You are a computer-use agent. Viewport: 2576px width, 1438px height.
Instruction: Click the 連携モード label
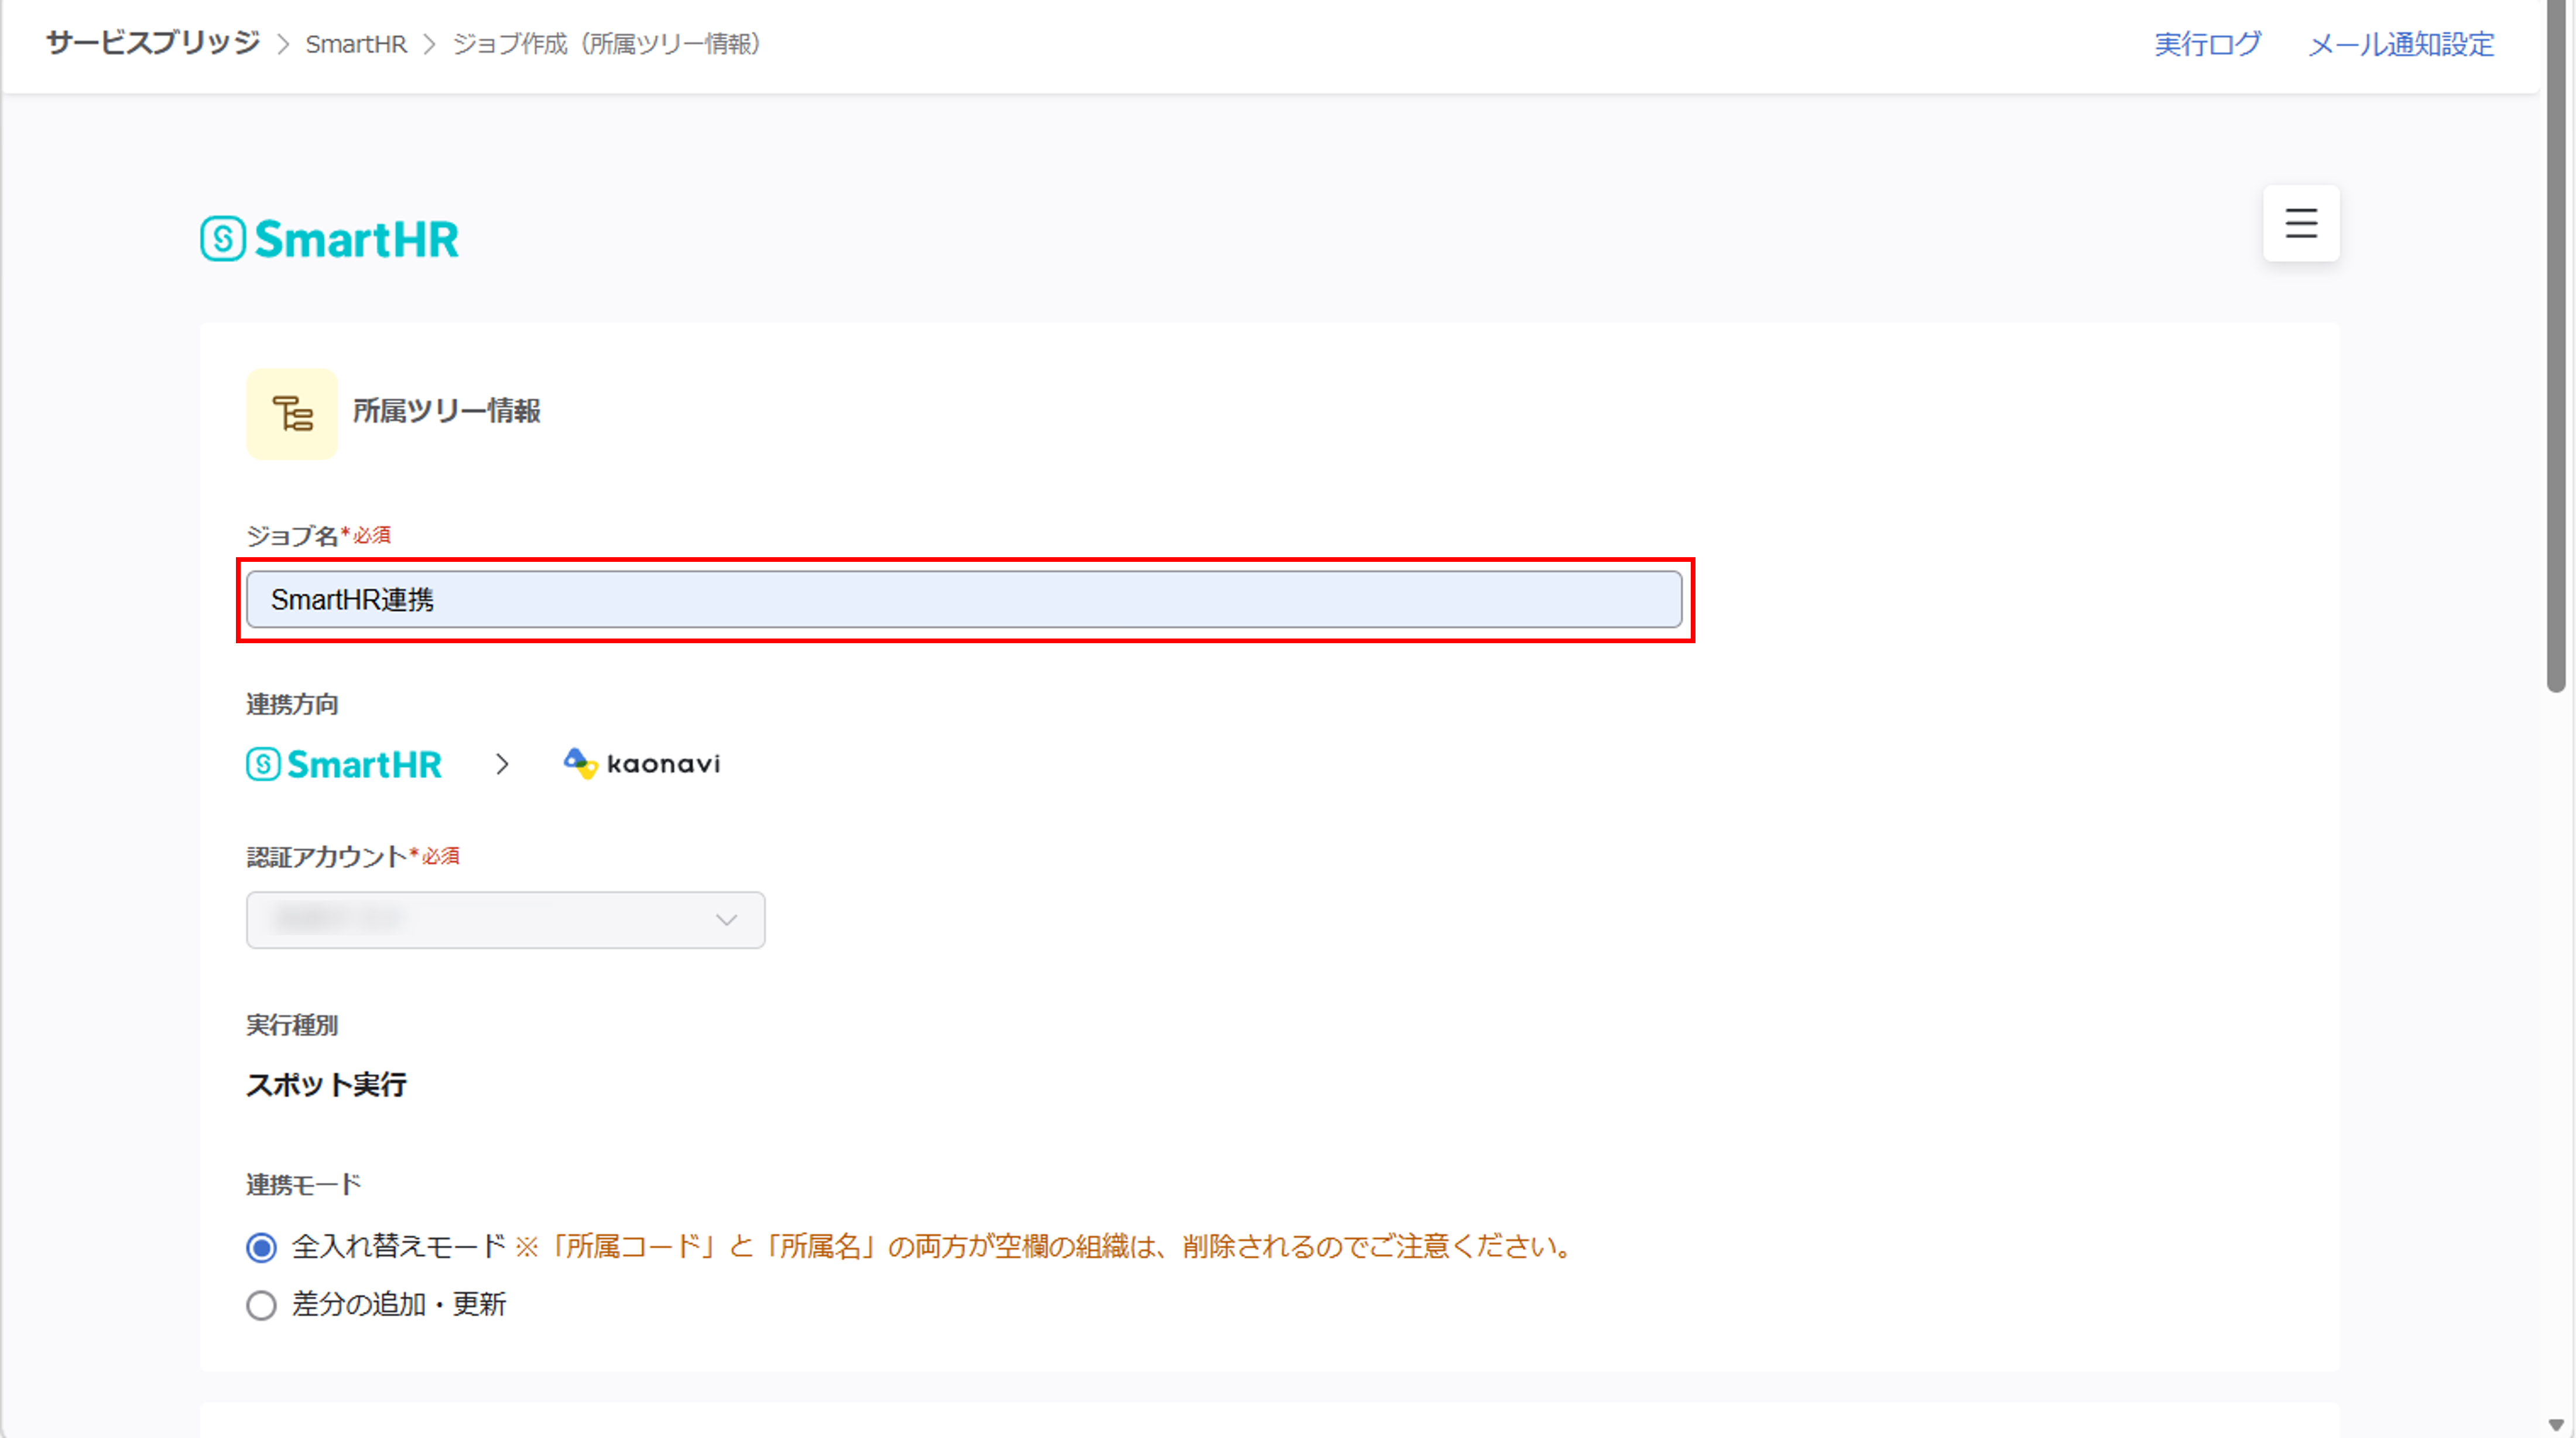tap(303, 1185)
